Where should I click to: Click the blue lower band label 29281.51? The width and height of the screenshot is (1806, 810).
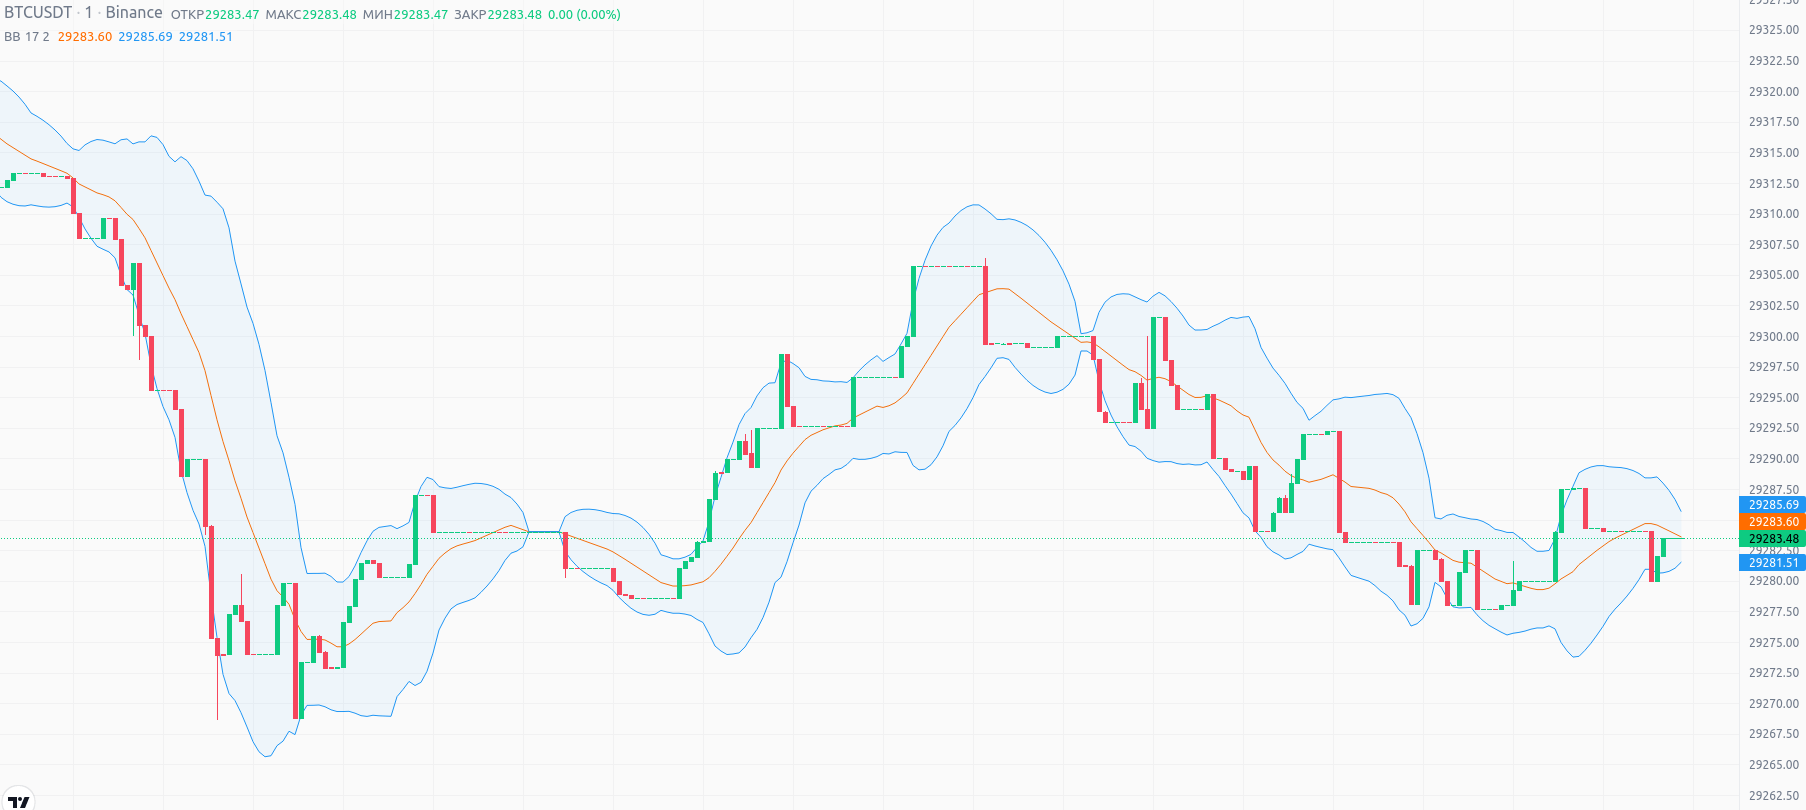(1773, 563)
